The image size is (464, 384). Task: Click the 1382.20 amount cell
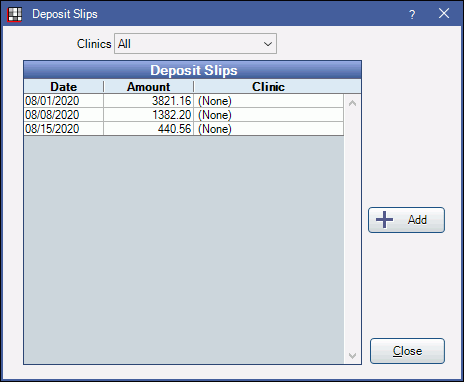tap(149, 115)
